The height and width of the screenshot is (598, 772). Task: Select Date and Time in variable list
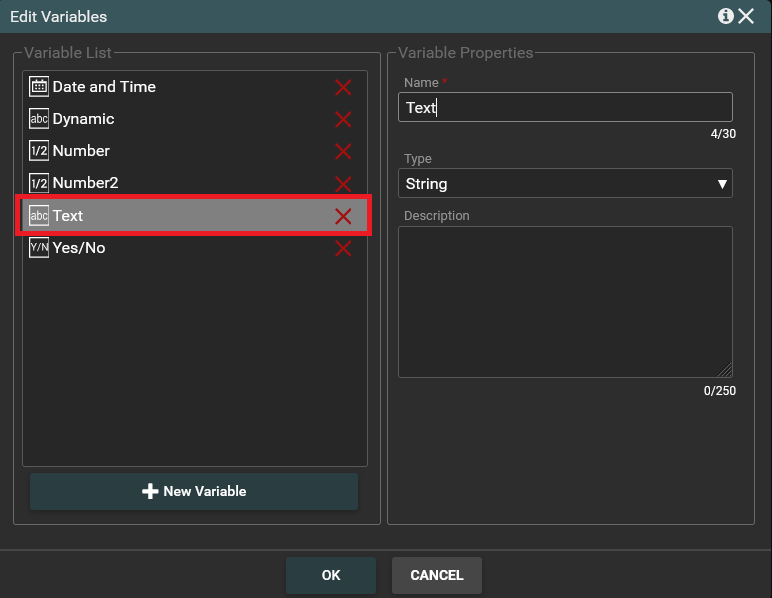click(104, 87)
